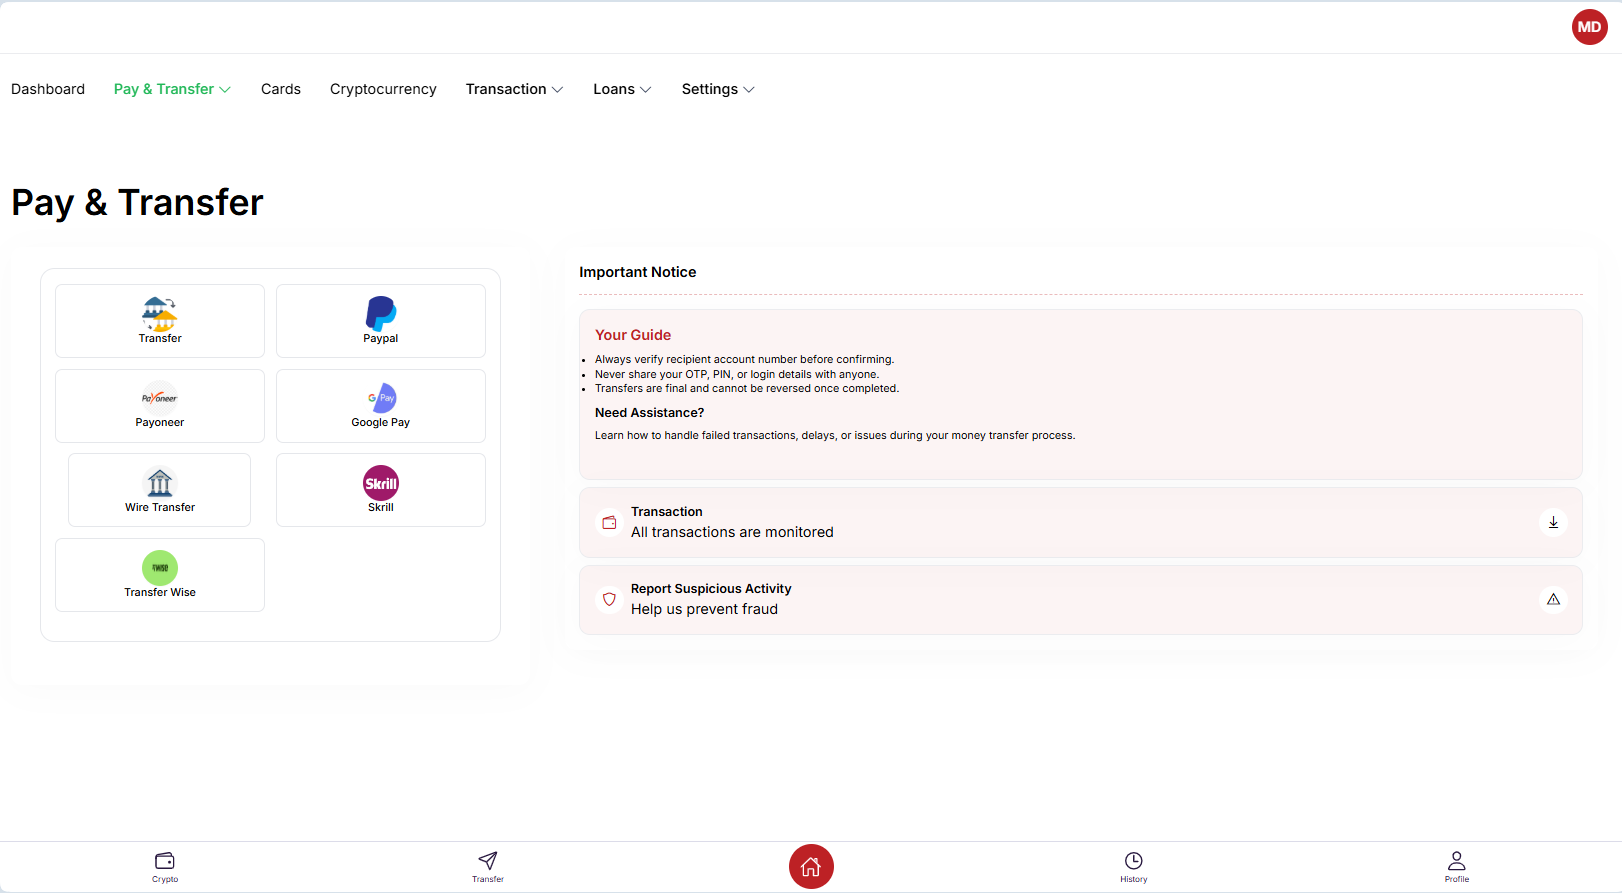Open the Settings dropdown menu
Viewport: 1622px width, 893px height.
(x=717, y=89)
